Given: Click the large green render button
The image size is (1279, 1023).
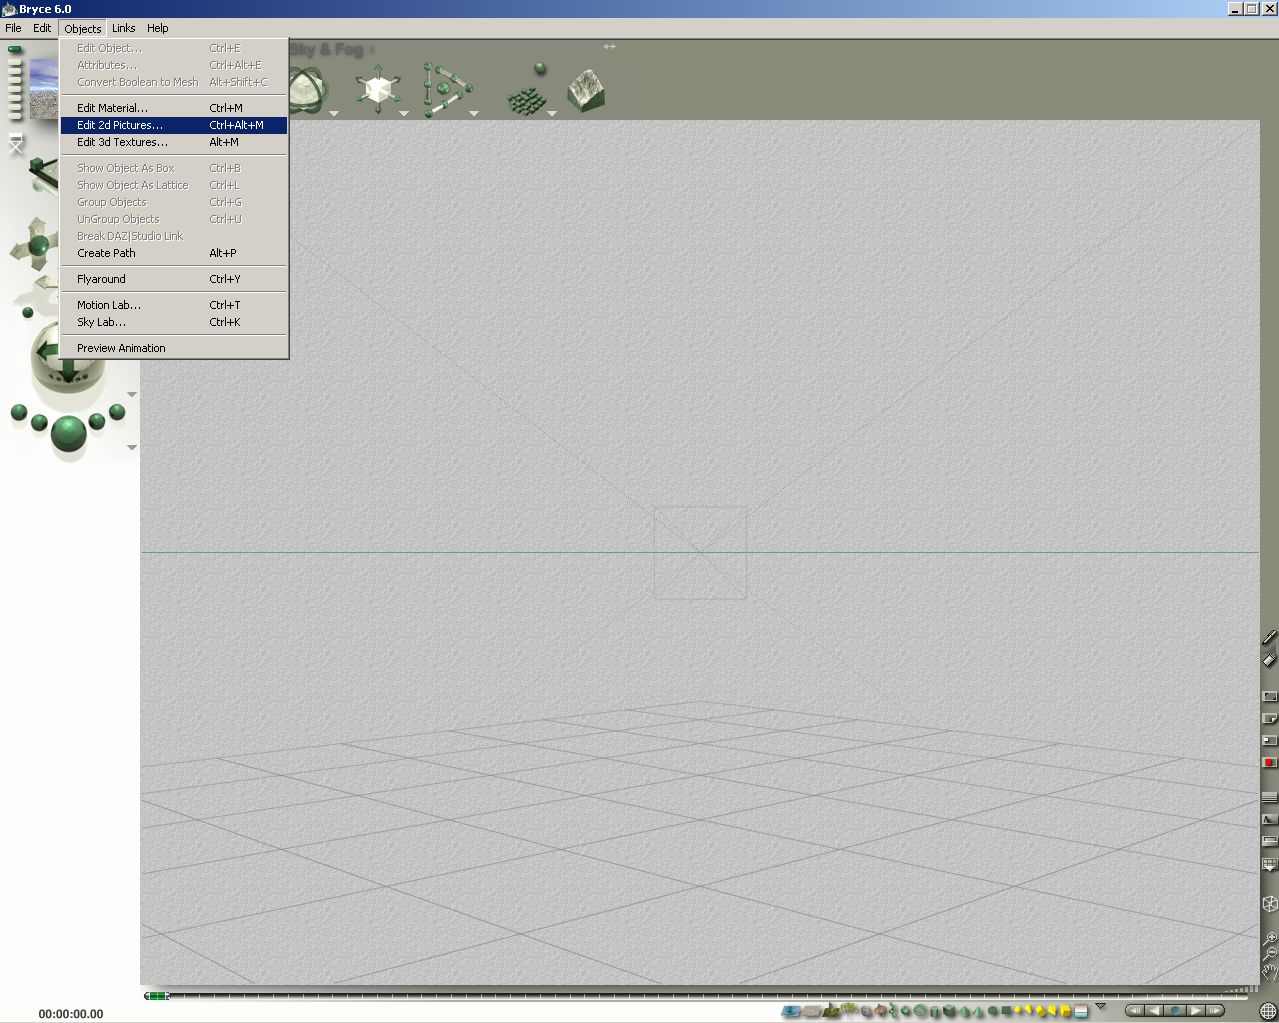Looking at the screenshot, I should click(x=68, y=434).
